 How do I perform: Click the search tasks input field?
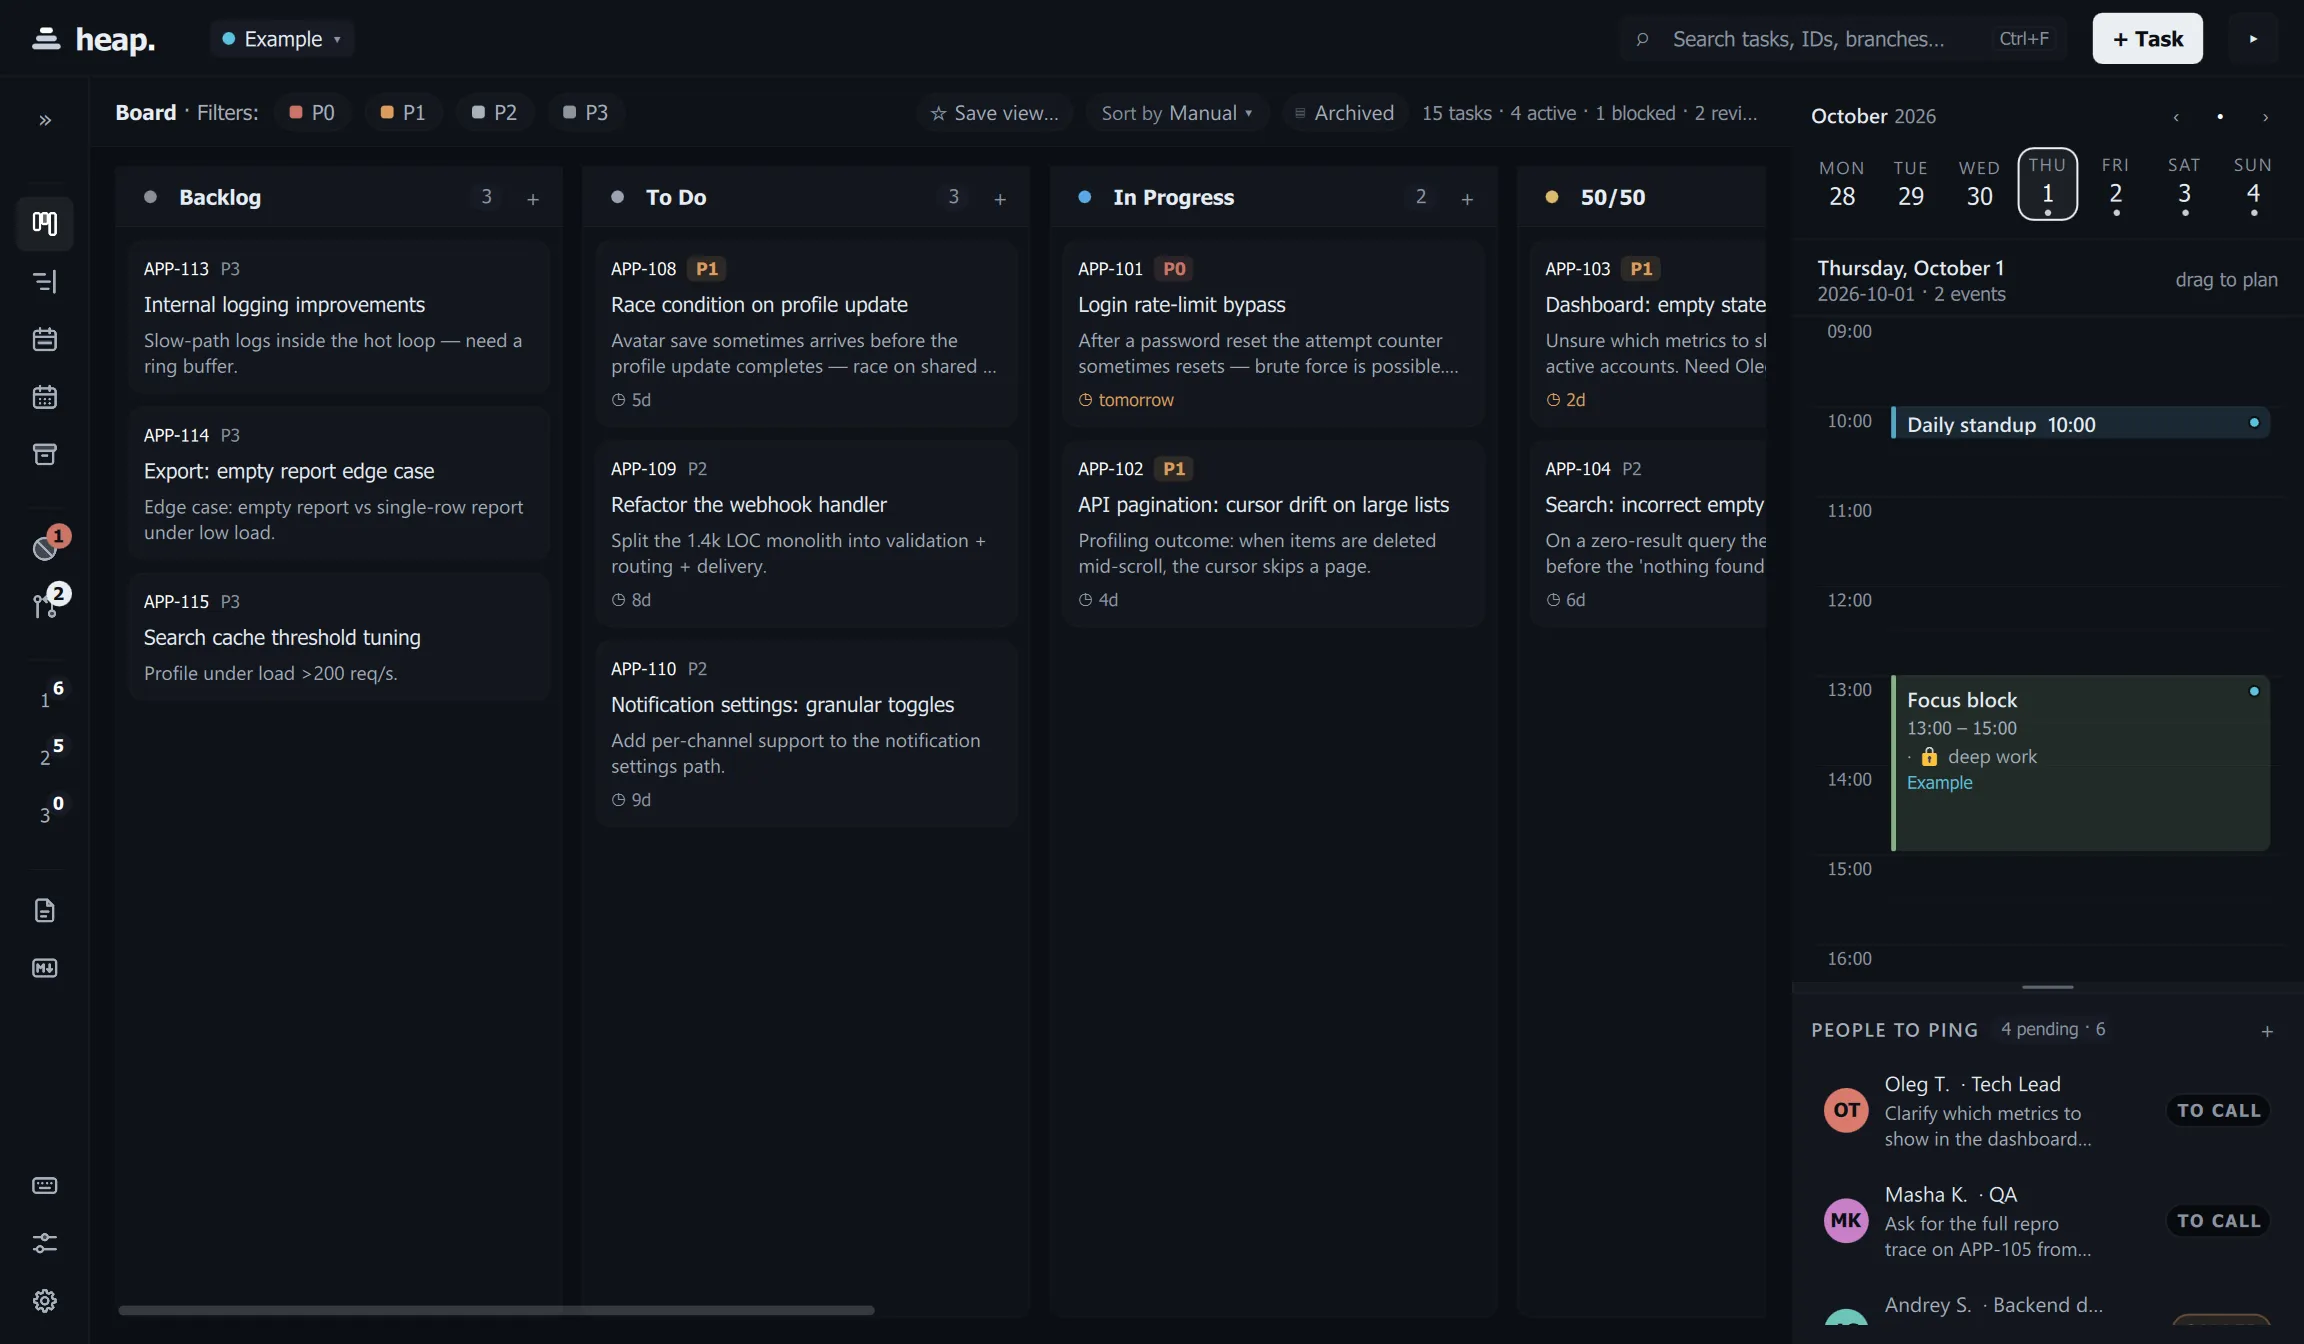pyautogui.click(x=1843, y=39)
